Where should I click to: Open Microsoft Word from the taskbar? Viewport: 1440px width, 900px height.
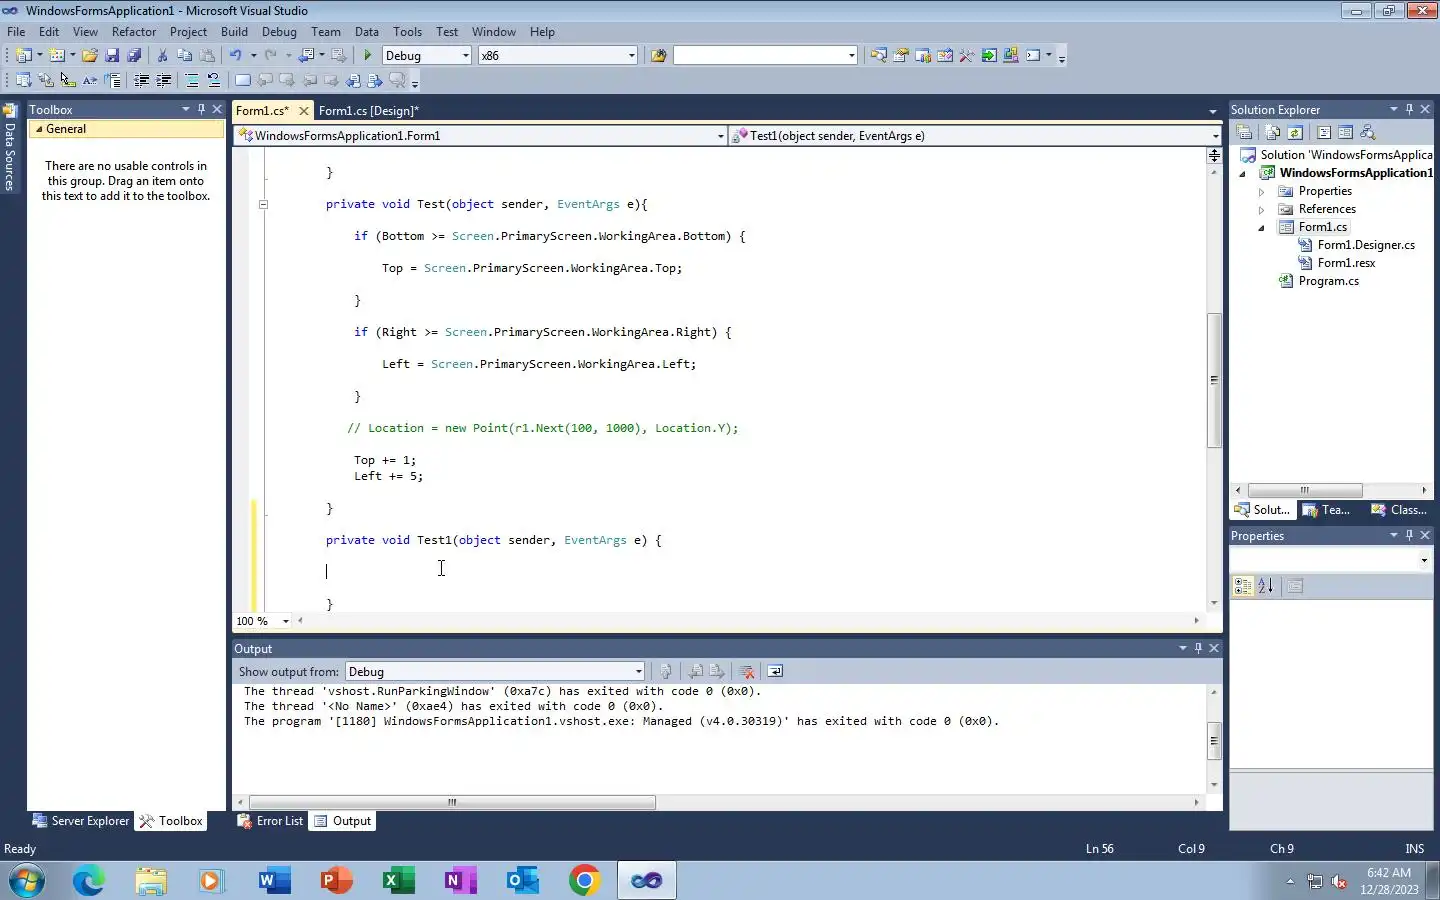(273, 880)
